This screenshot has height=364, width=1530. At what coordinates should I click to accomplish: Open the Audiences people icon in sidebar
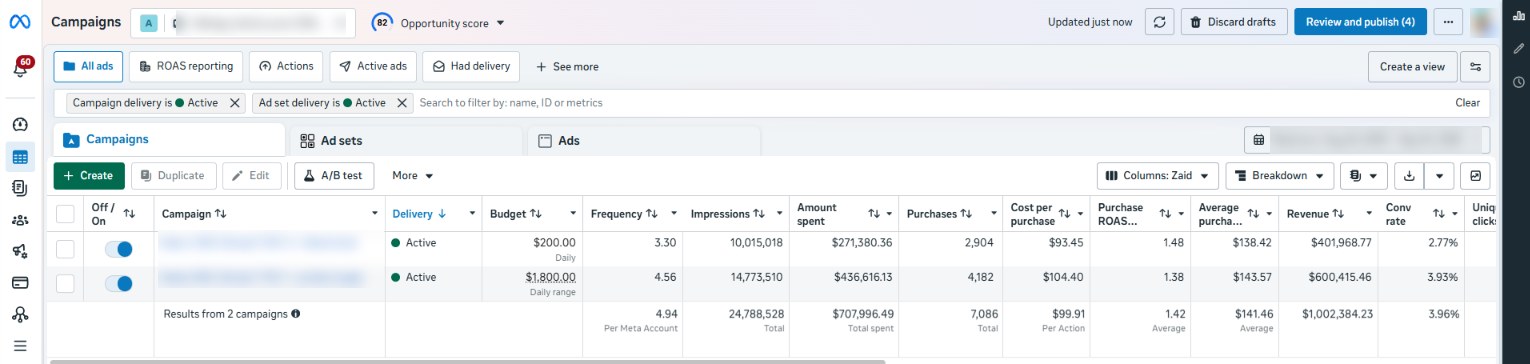(x=20, y=220)
